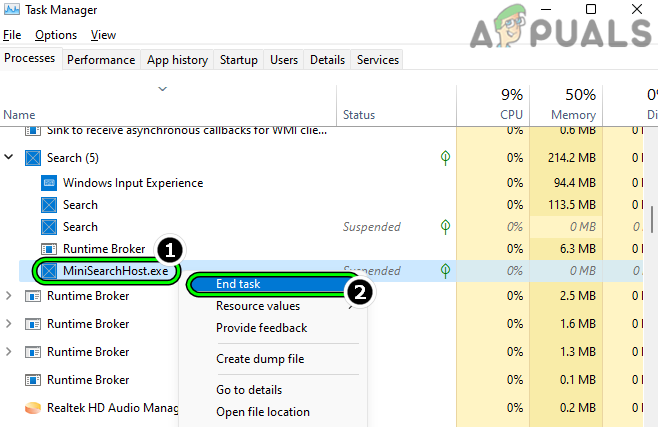Choose End task in context menu

click(x=269, y=284)
